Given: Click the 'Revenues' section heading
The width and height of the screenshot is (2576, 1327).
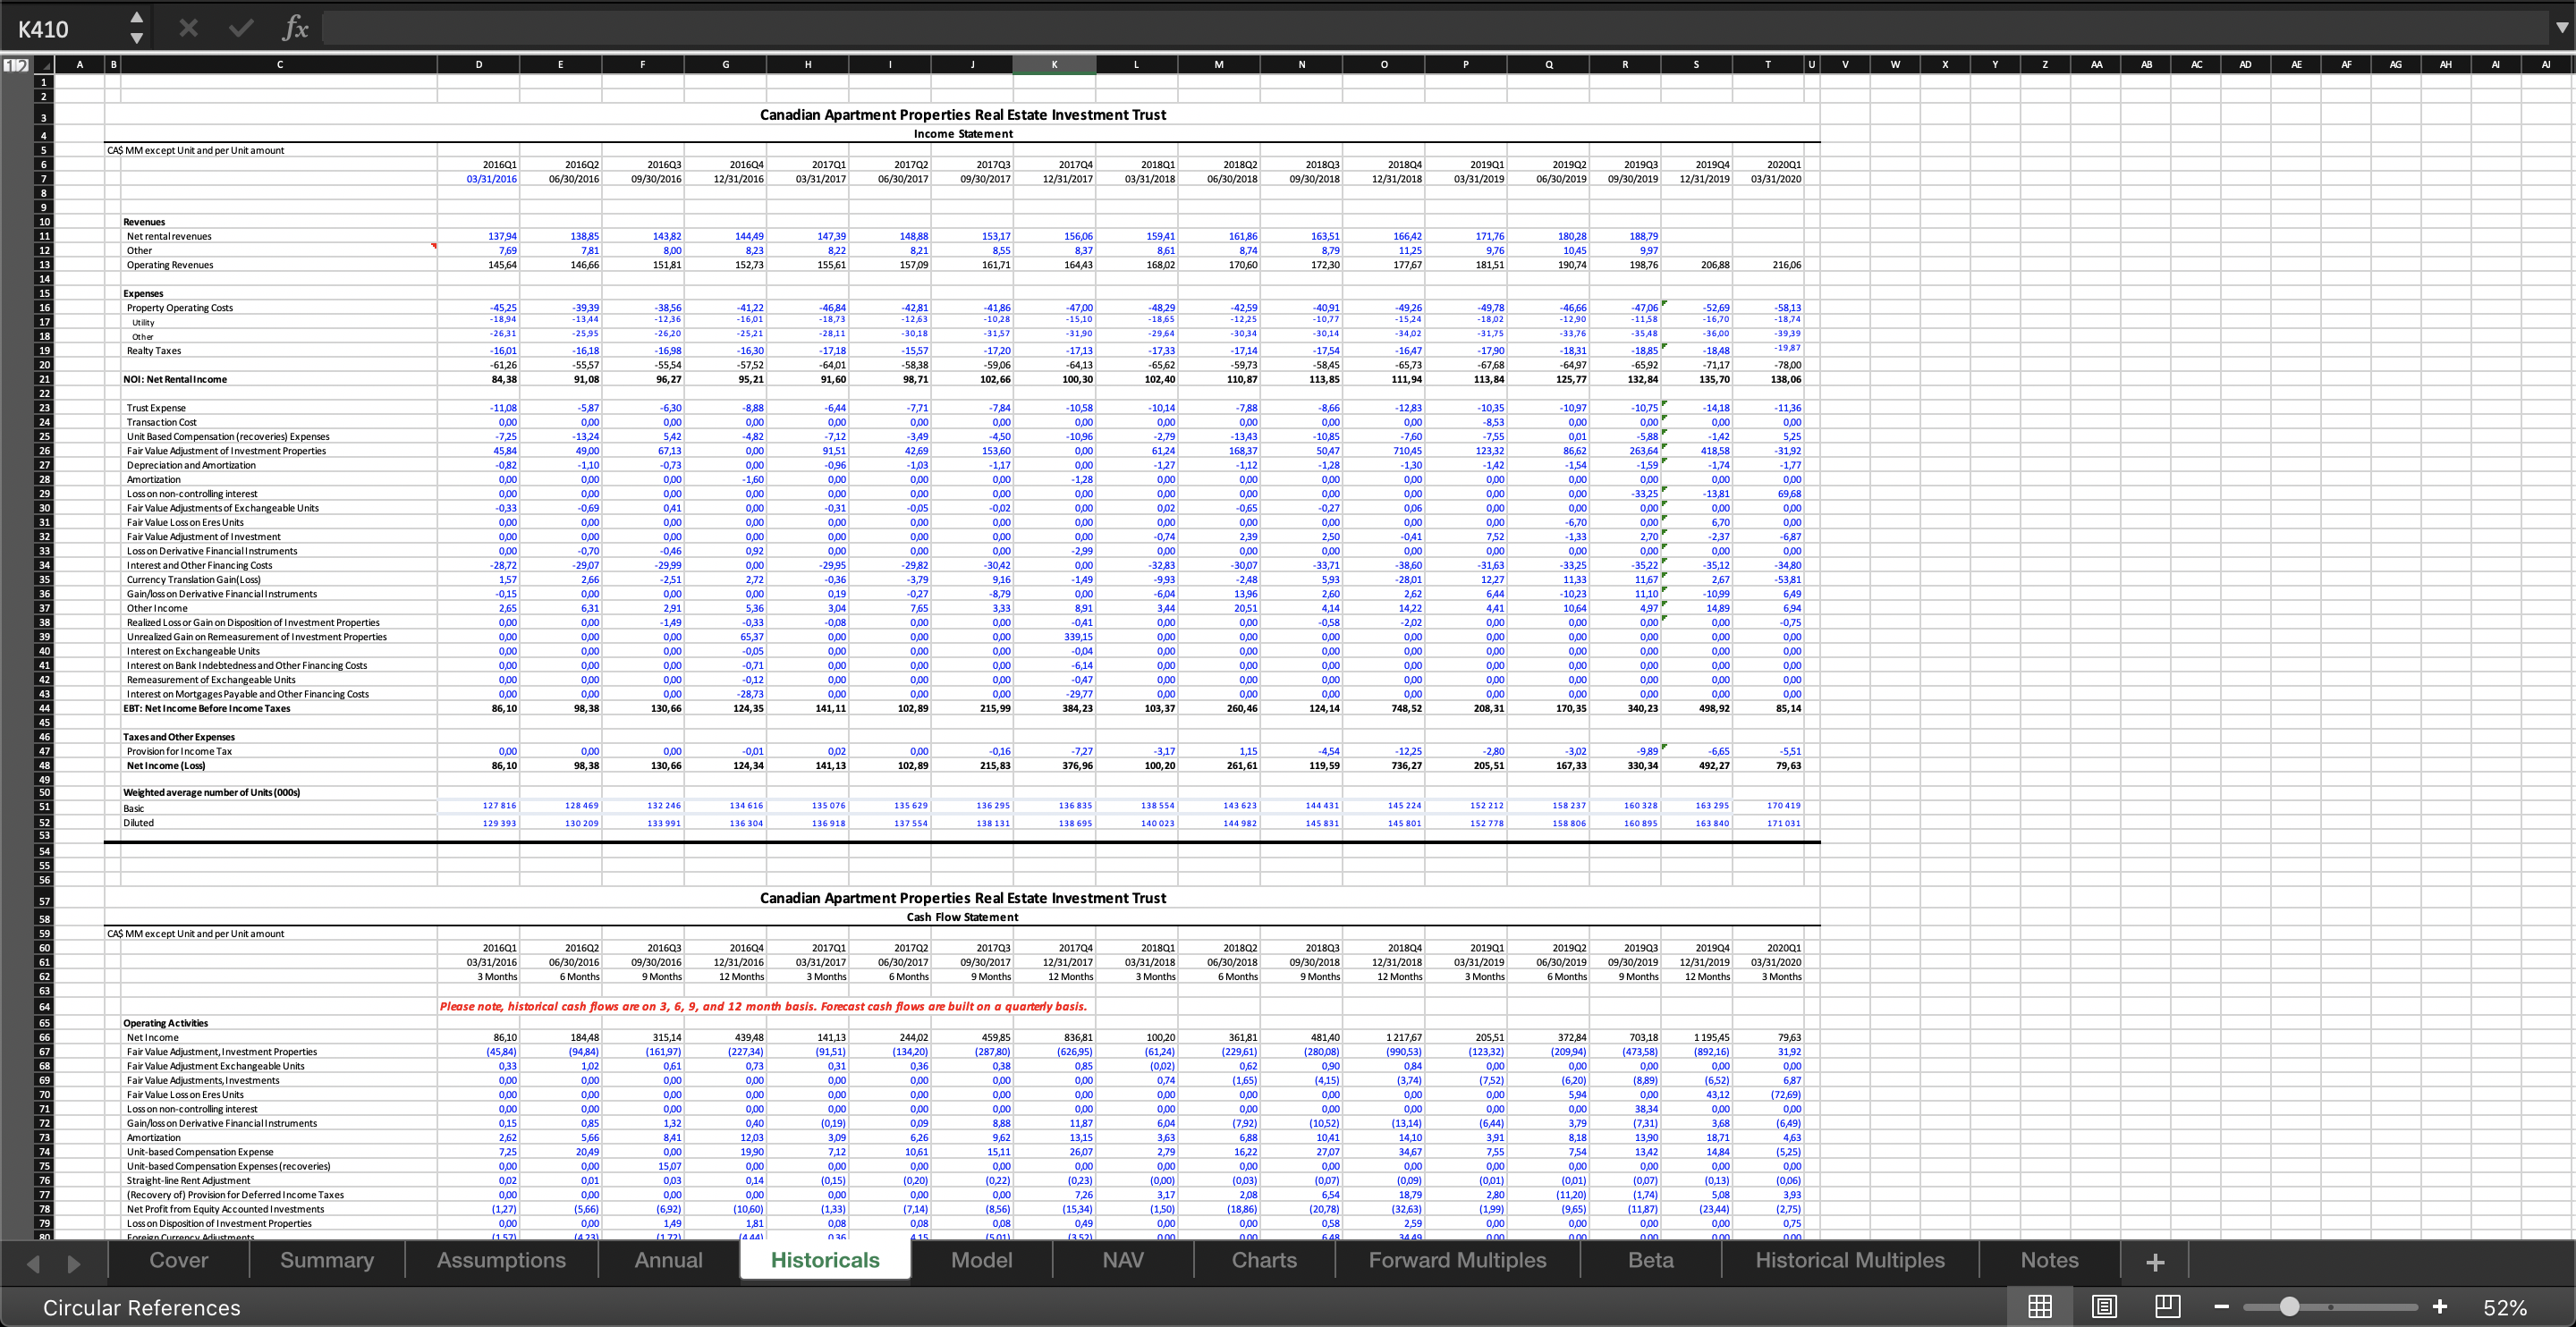Looking at the screenshot, I should [144, 222].
